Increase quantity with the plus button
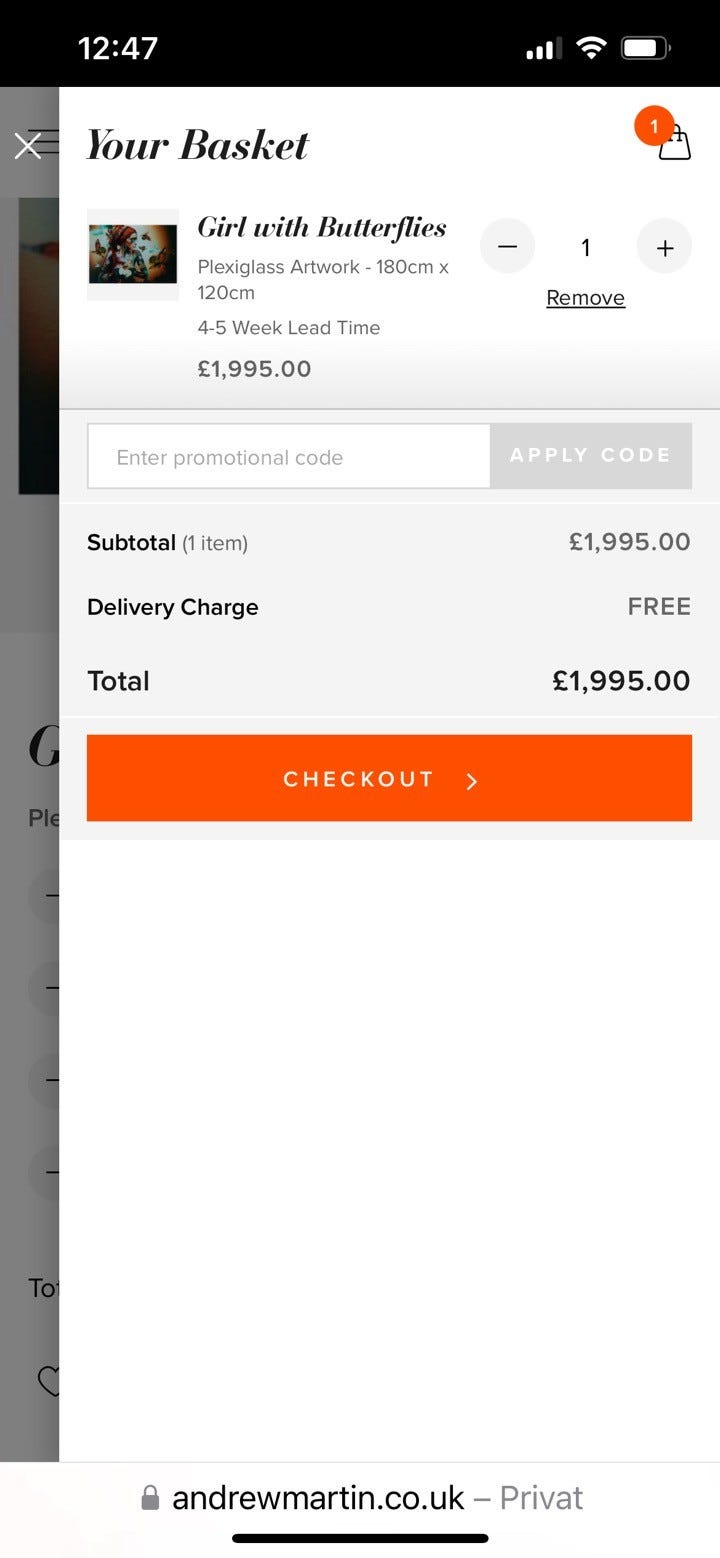 (665, 247)
